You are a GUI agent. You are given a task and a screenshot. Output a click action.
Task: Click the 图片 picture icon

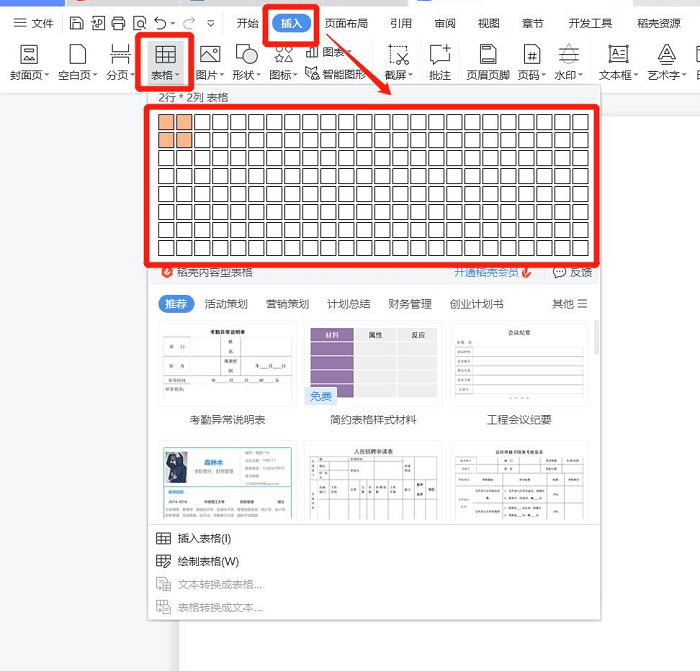(209, 56)
